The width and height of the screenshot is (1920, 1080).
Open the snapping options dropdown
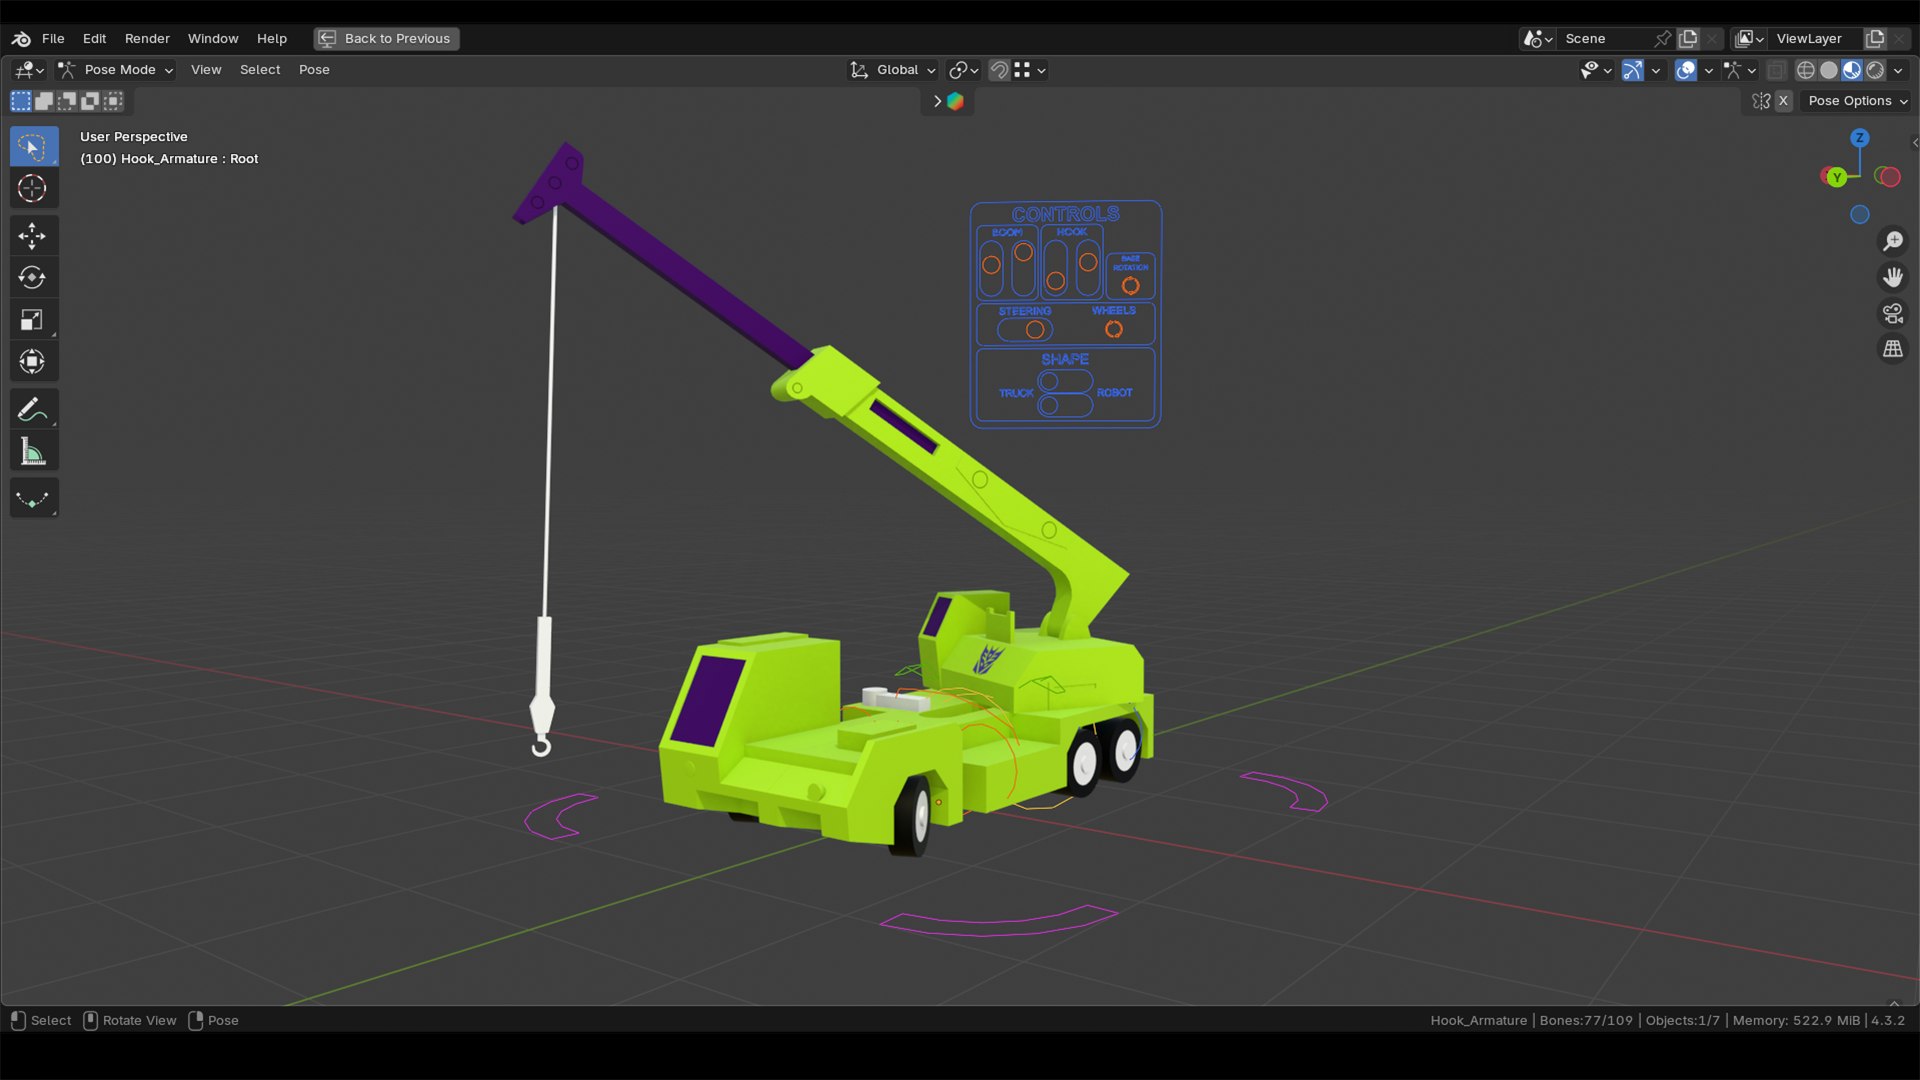(x=1030, y=70)
